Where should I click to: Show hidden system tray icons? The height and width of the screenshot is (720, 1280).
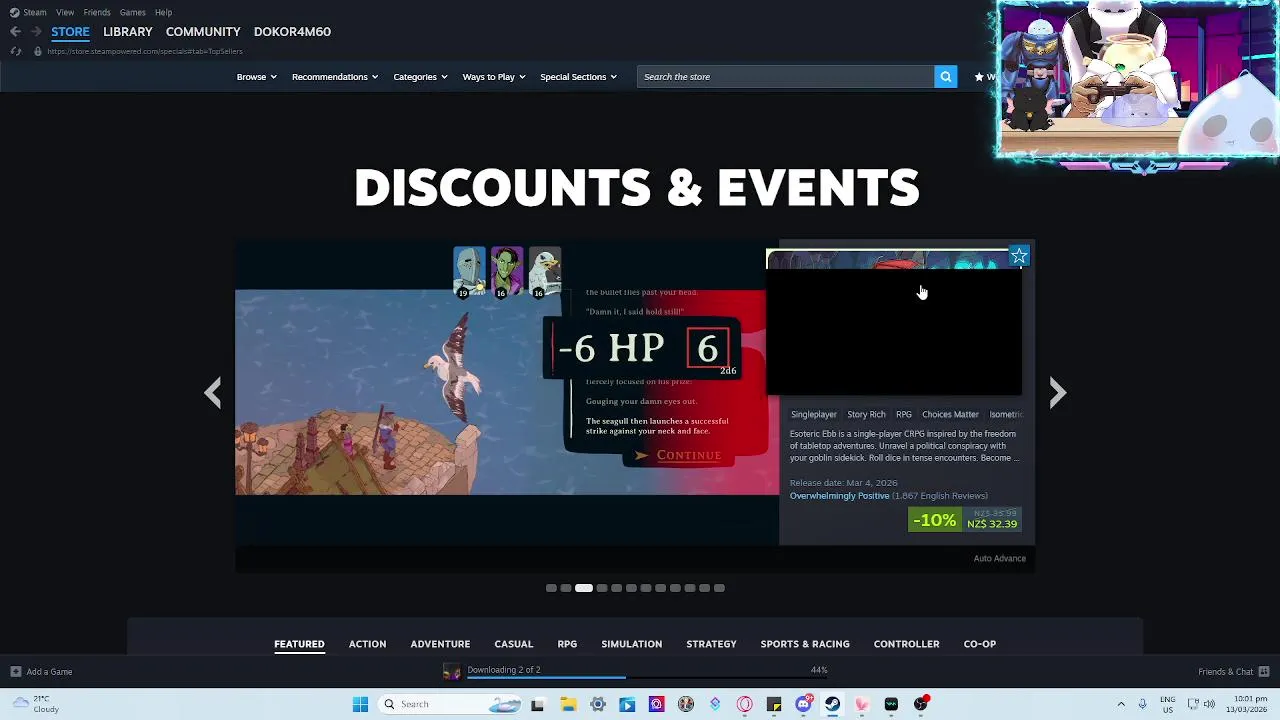[x=1121, y=704]
